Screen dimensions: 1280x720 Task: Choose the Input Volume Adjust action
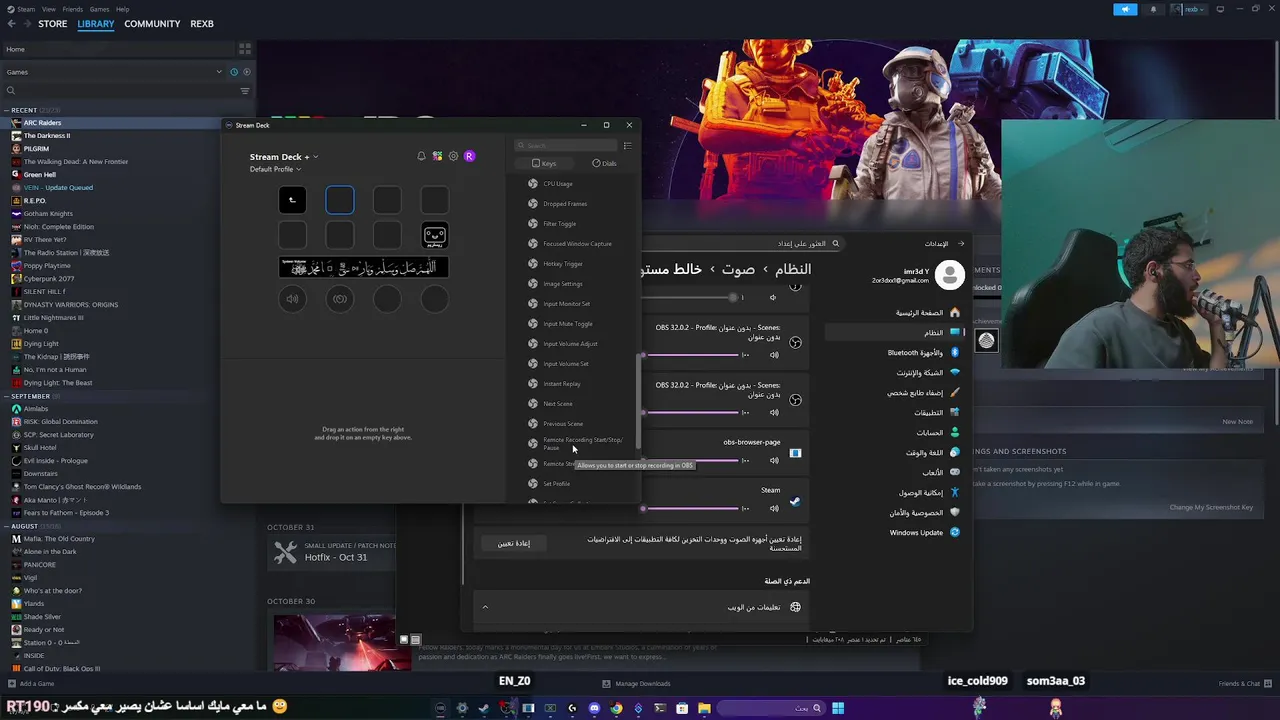click(572, 344)
